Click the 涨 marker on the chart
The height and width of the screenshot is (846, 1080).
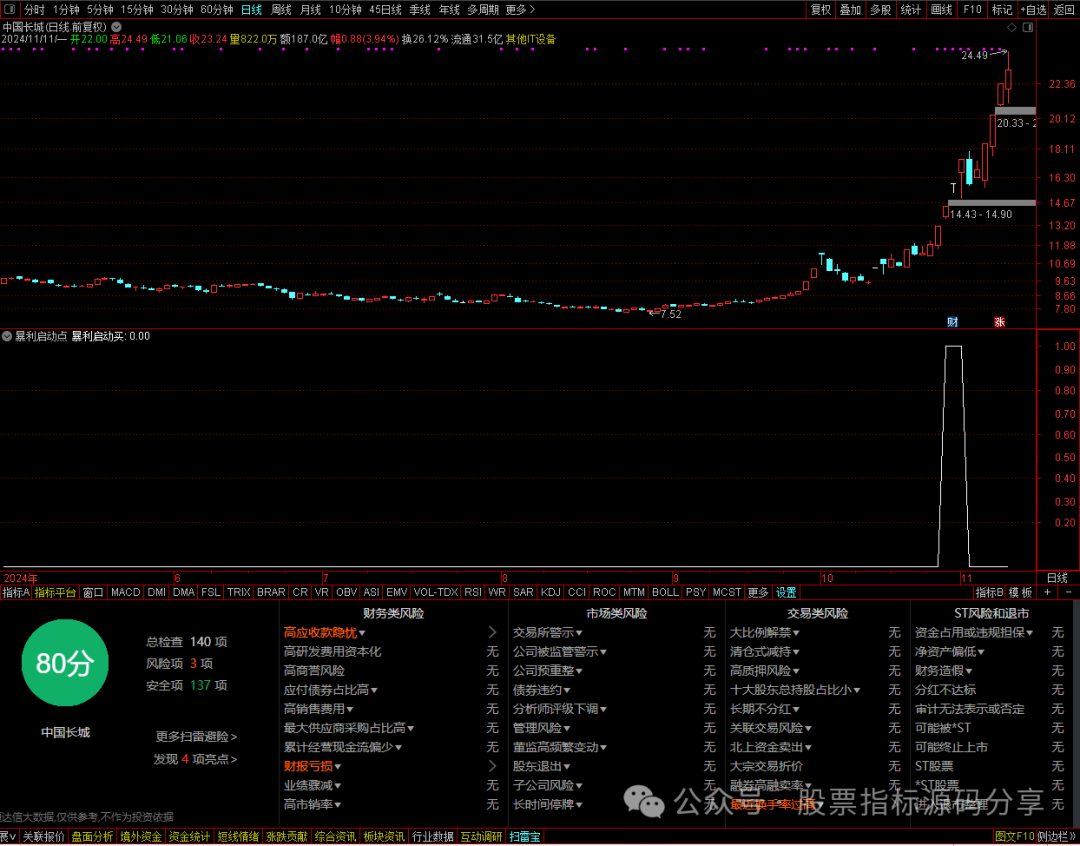tap(999, 322)
